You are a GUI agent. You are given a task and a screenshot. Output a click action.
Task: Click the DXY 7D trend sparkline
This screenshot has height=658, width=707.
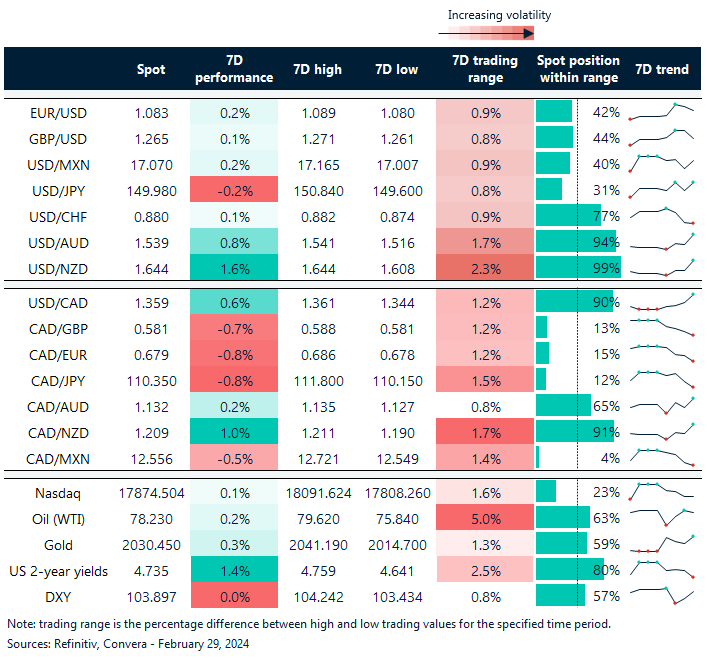point(663,595)
